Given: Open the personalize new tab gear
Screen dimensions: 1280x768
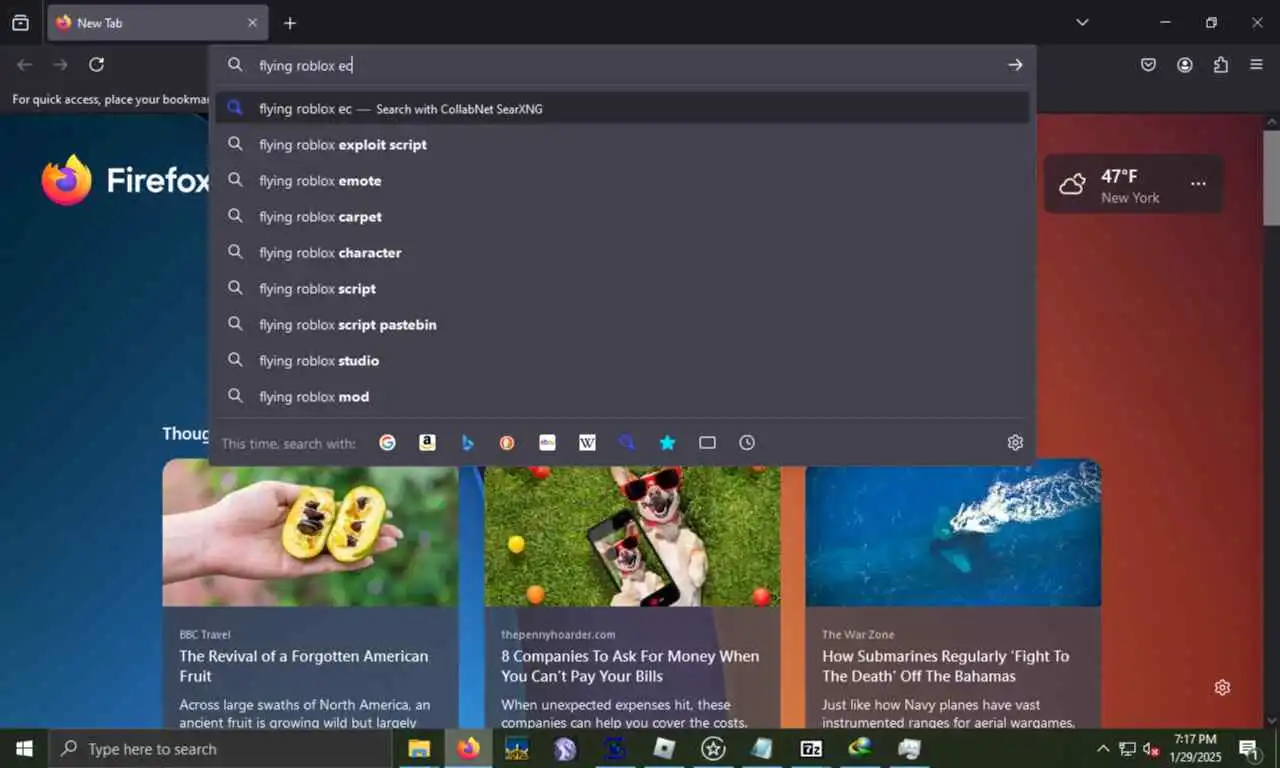Looking at the screenshot, I should [x=1222, y=688].
